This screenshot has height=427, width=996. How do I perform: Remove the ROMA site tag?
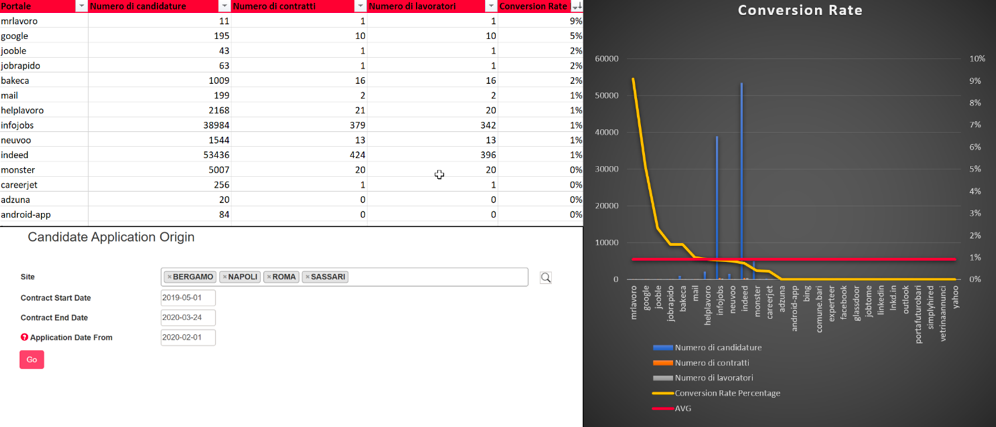267,277
